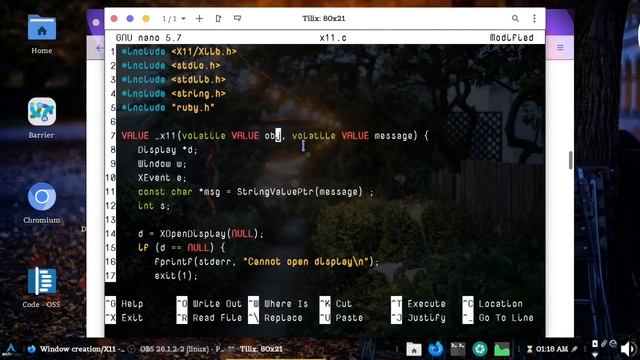The image size is (640, 360).
Task: Click the 'message' parameter on line 7
Action: click(393, 136)
